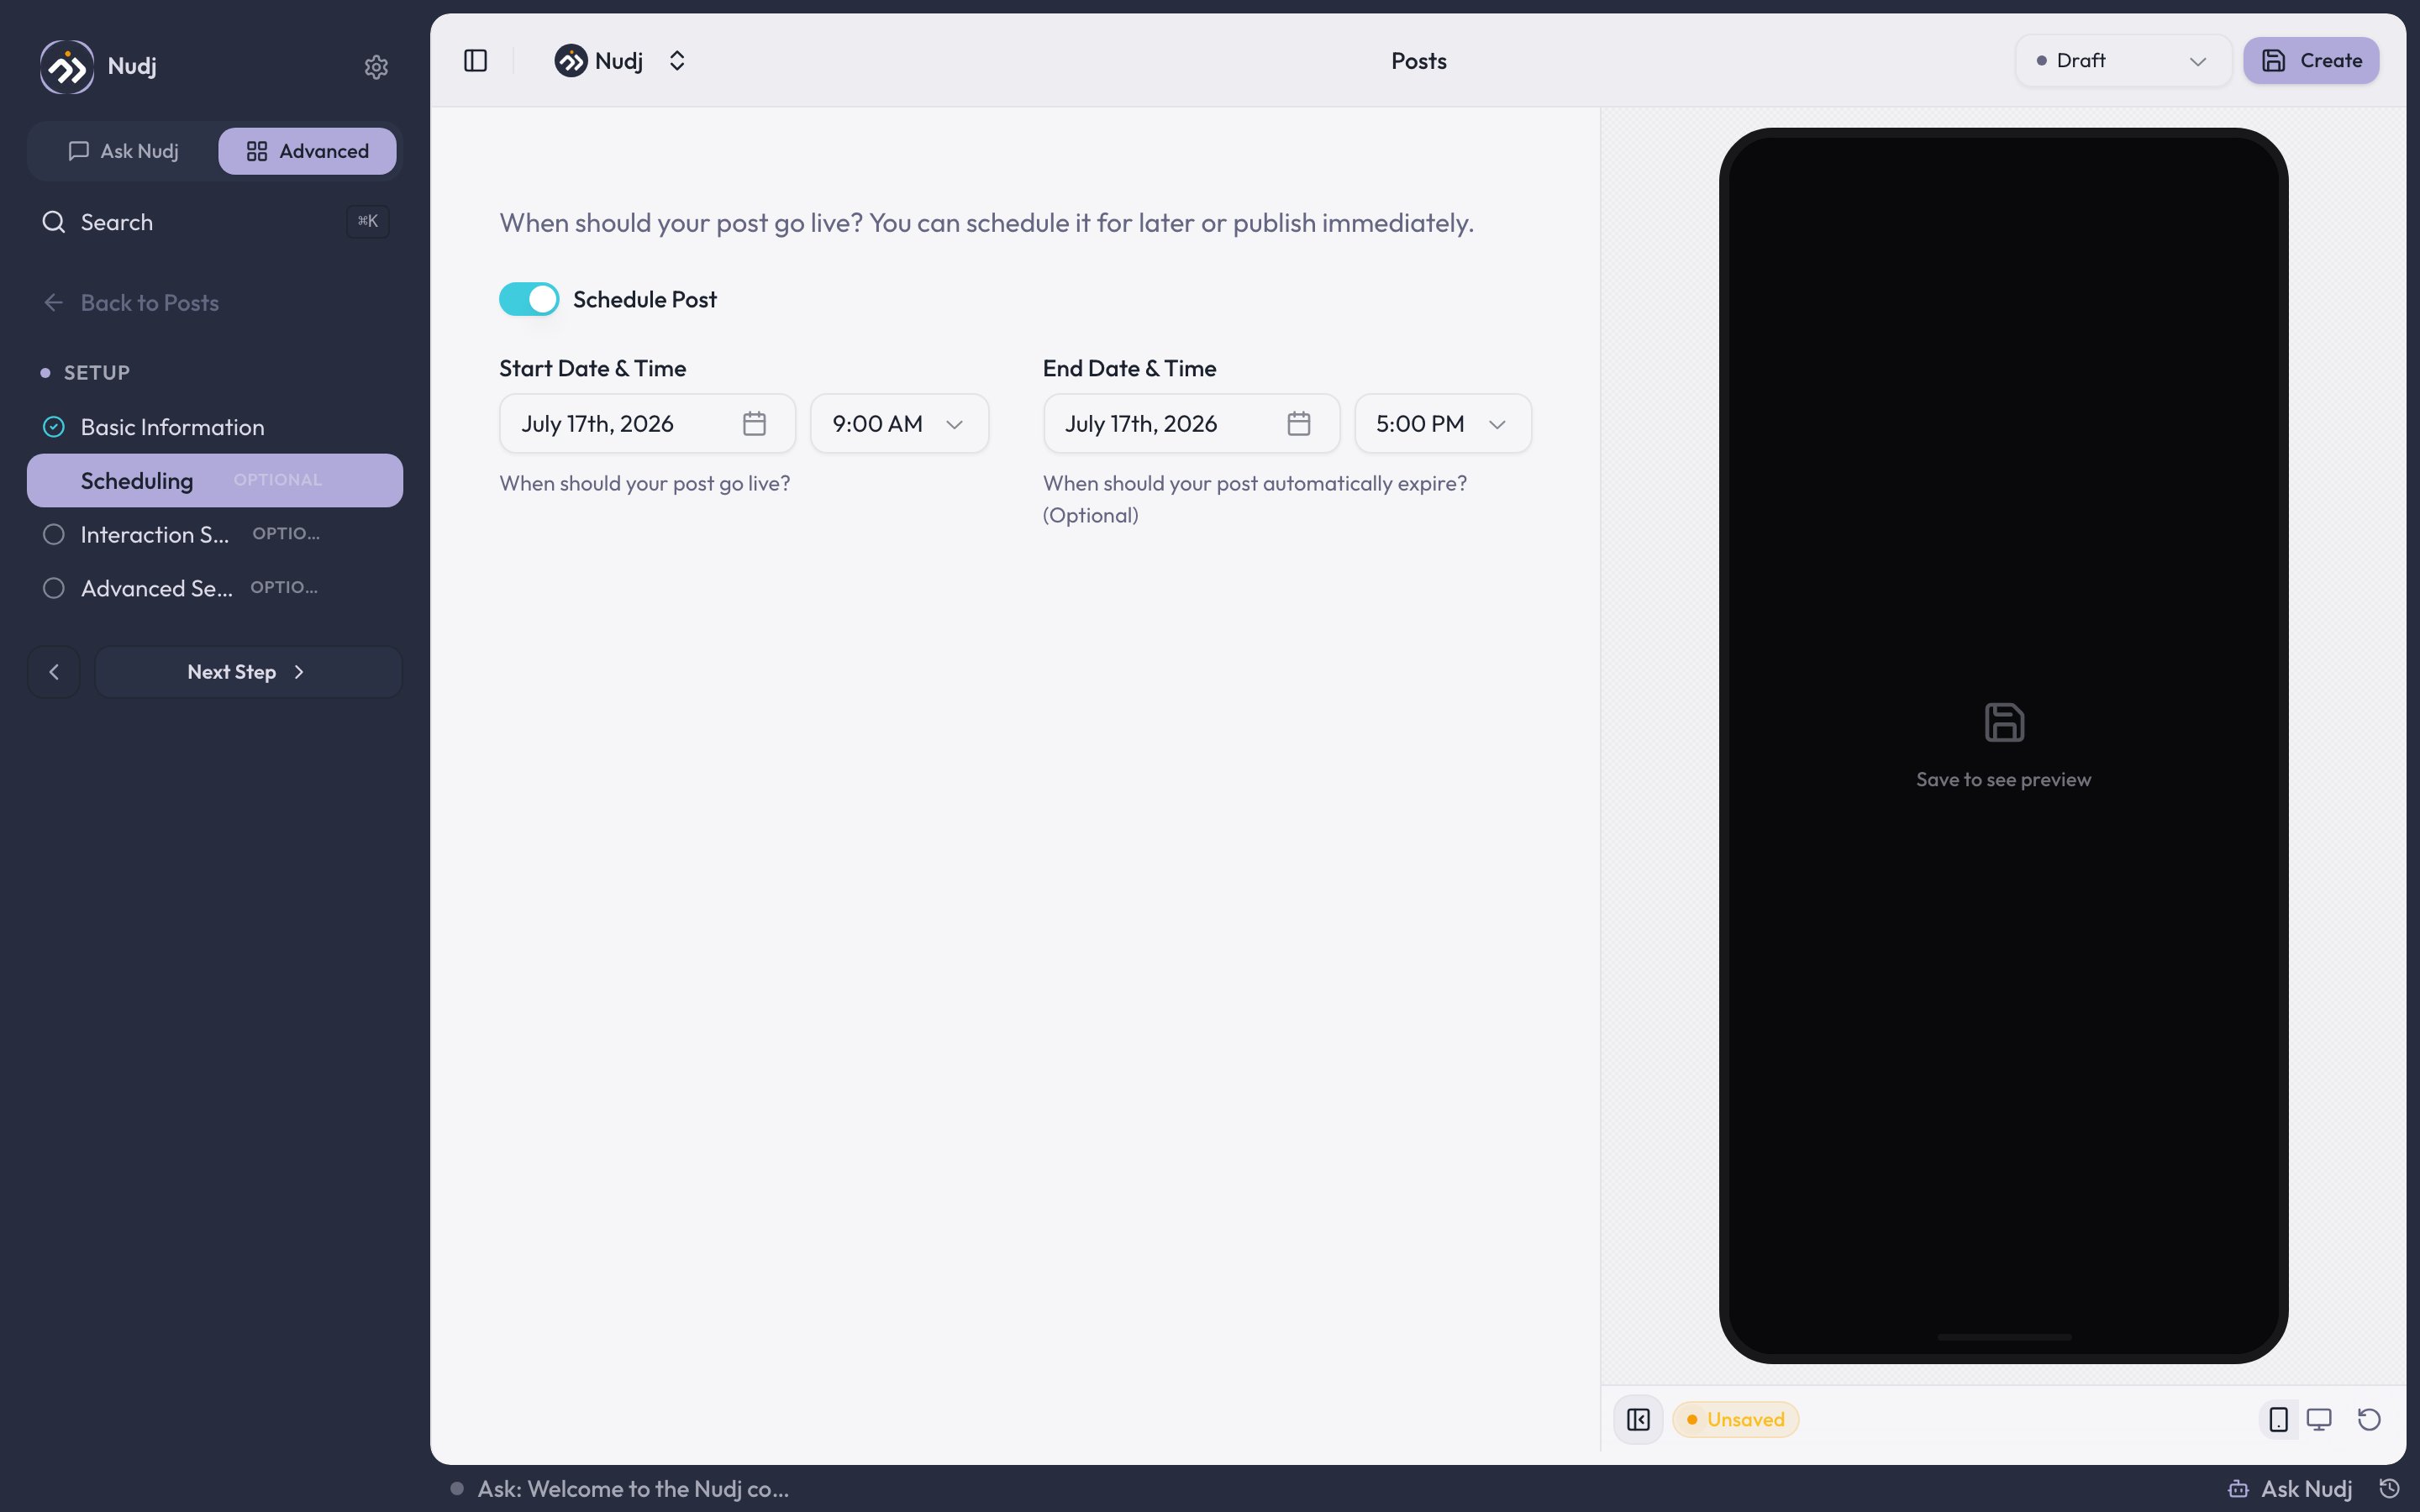Viewport: 2420px width, 1512px height.
Task: Click the Create button
Action: [x=2310, y=61]
